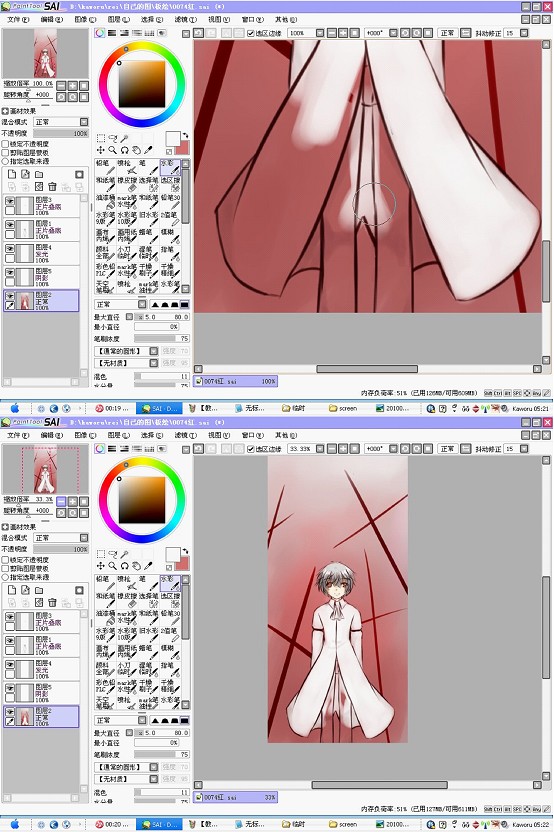Click the trash delete-layer icon, upper window

point(52,186)
